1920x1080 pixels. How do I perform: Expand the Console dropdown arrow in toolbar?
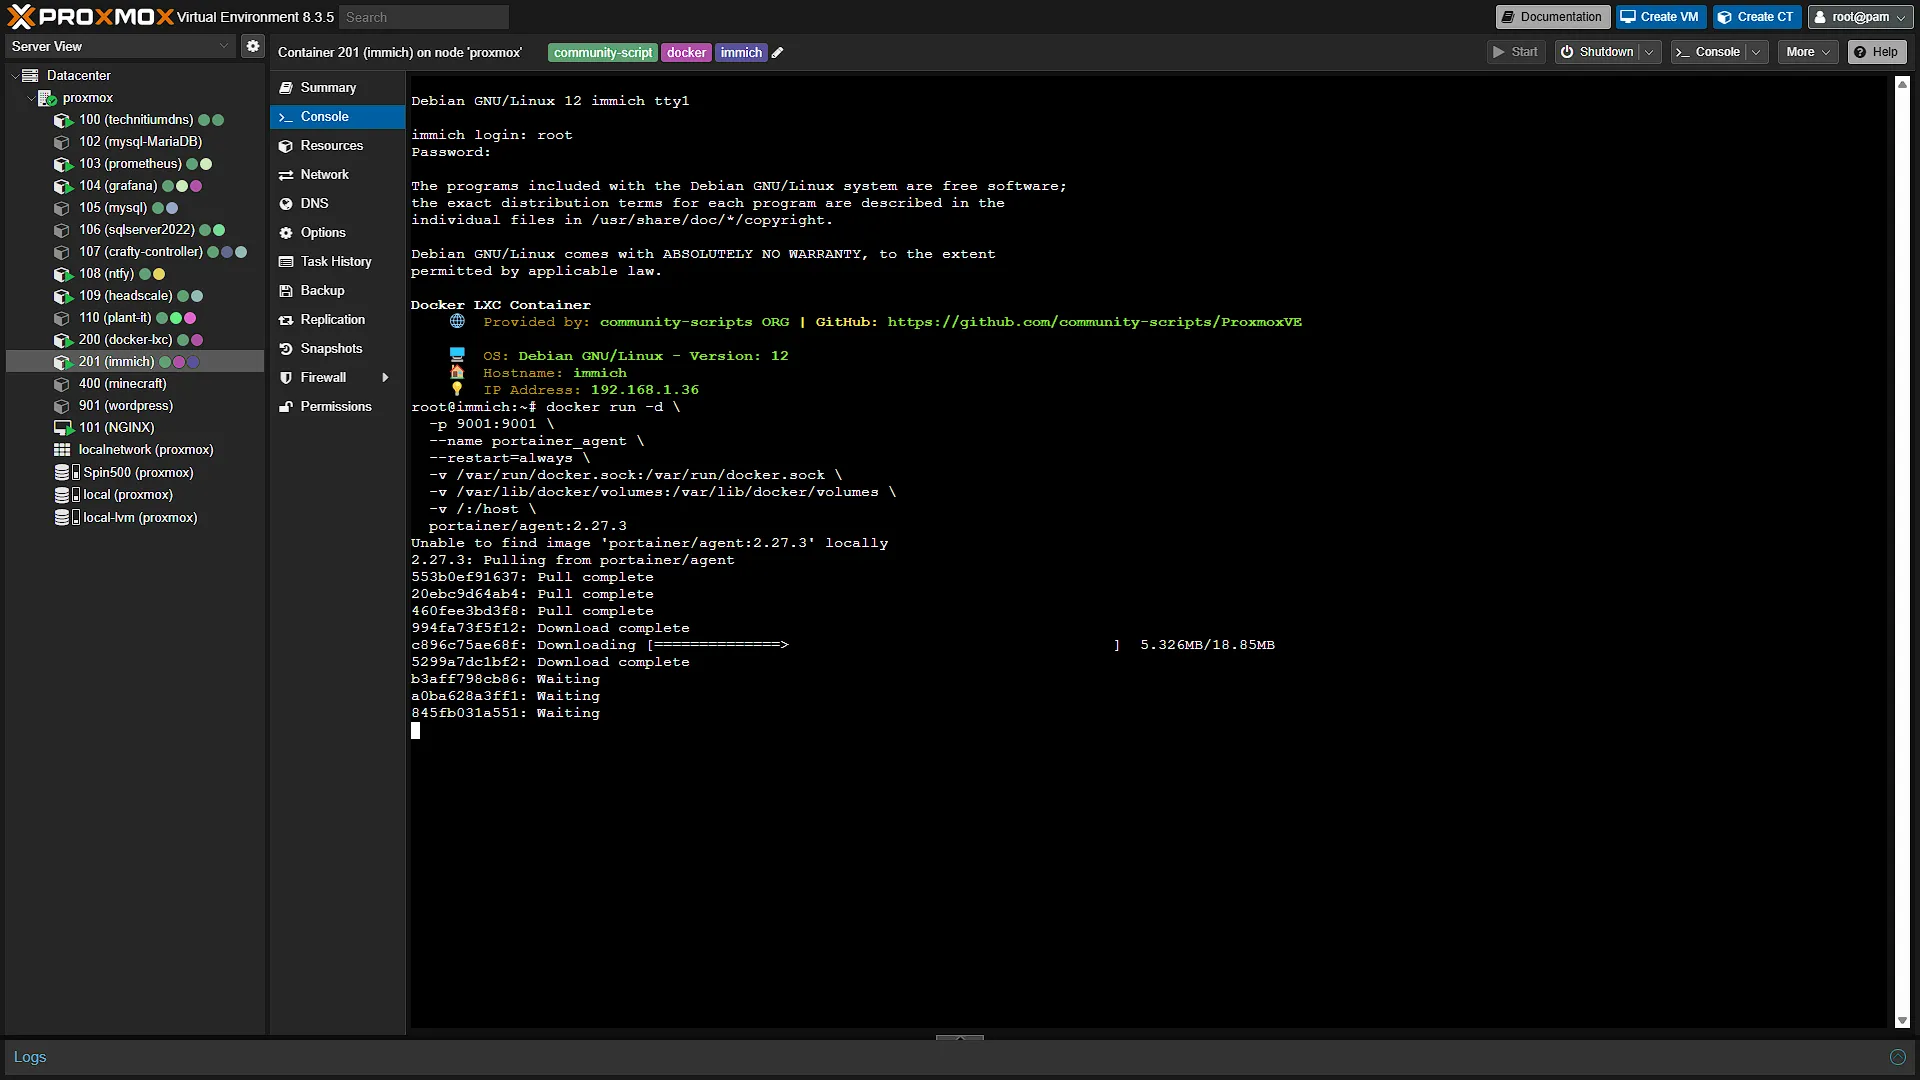coord(1756,52)
